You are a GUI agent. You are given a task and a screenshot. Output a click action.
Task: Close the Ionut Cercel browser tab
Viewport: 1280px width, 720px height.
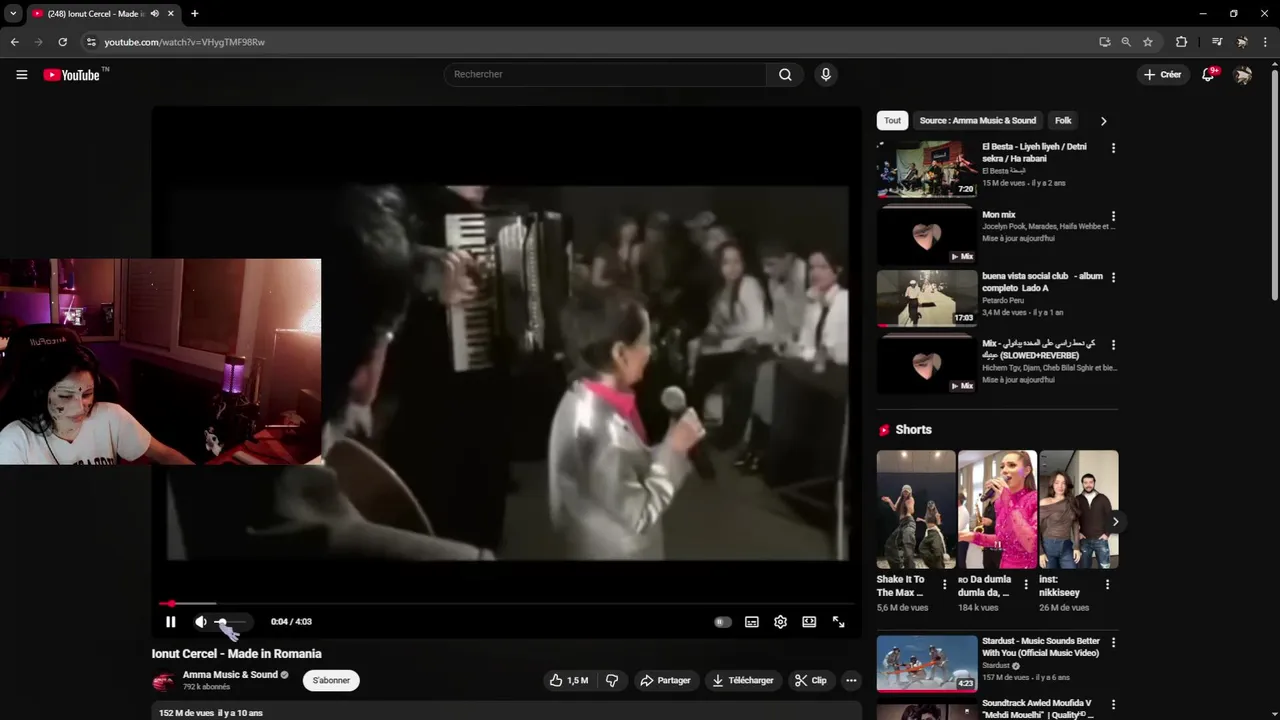[x=171, y=14]
